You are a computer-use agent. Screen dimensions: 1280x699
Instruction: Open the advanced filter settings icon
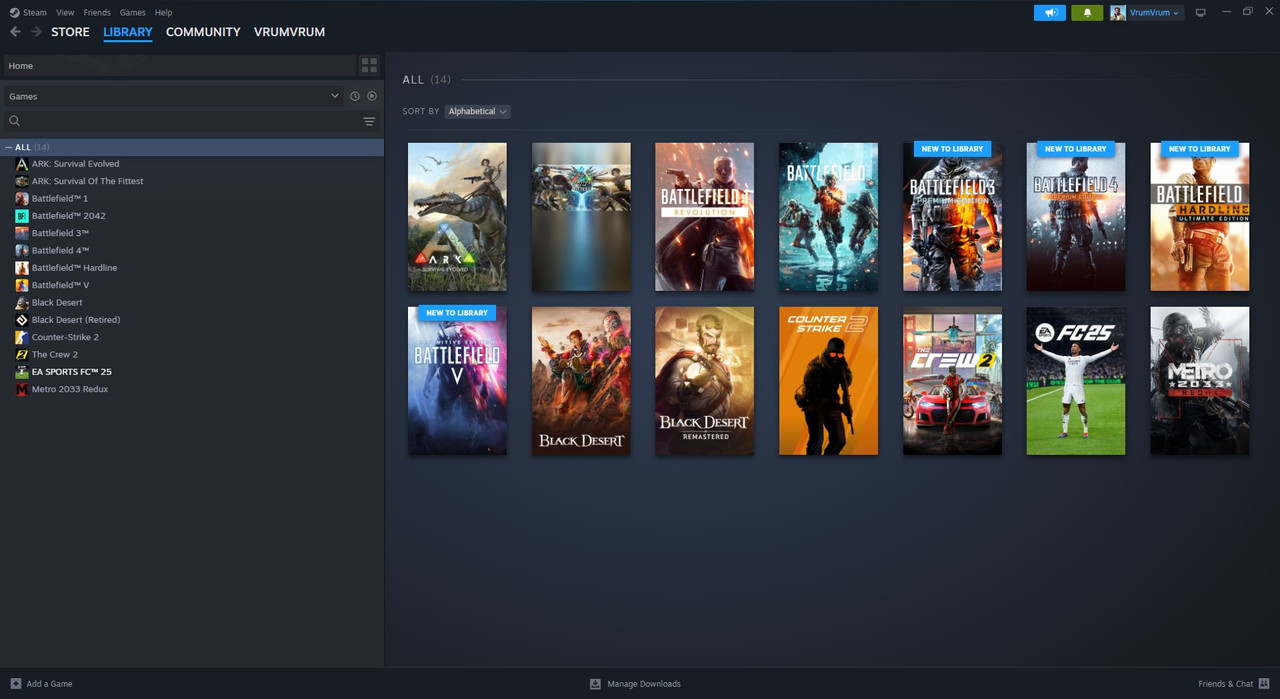click(369, 121)
